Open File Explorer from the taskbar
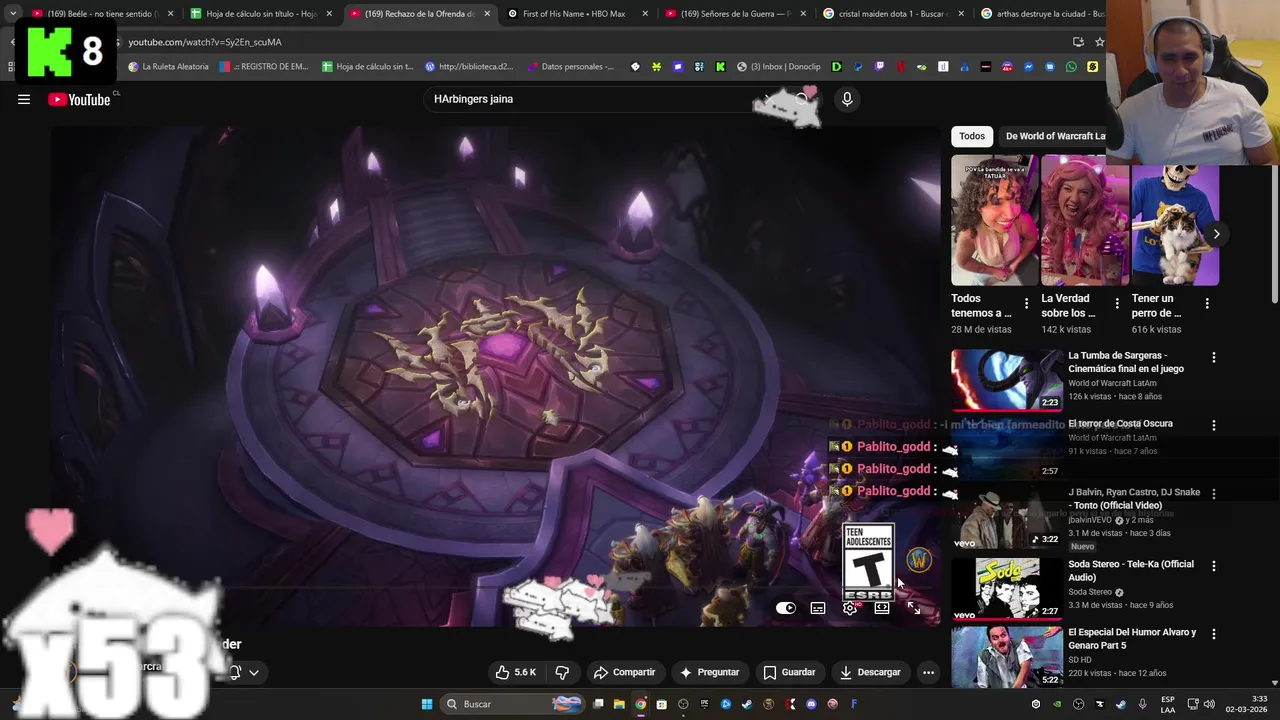Screen dimensions: 1280x720 point(619,704)
